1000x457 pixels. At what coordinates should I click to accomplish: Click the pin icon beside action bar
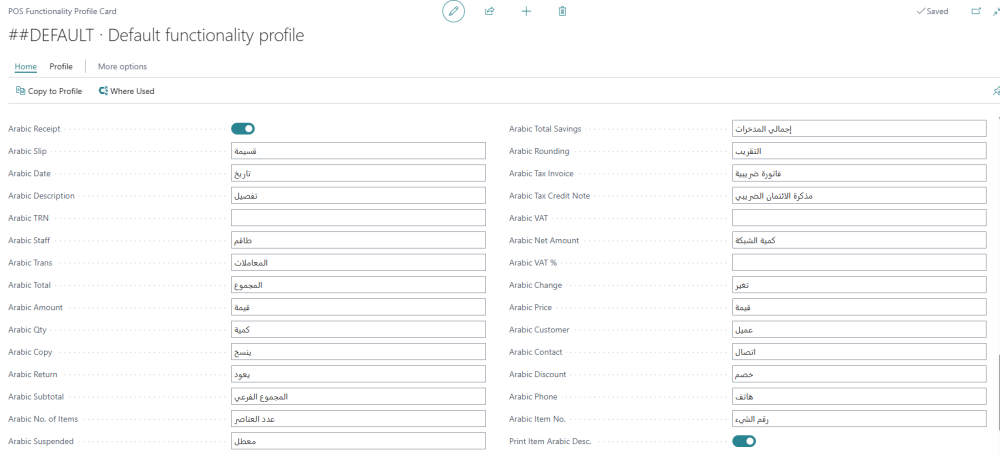click(x=996, y=92)
